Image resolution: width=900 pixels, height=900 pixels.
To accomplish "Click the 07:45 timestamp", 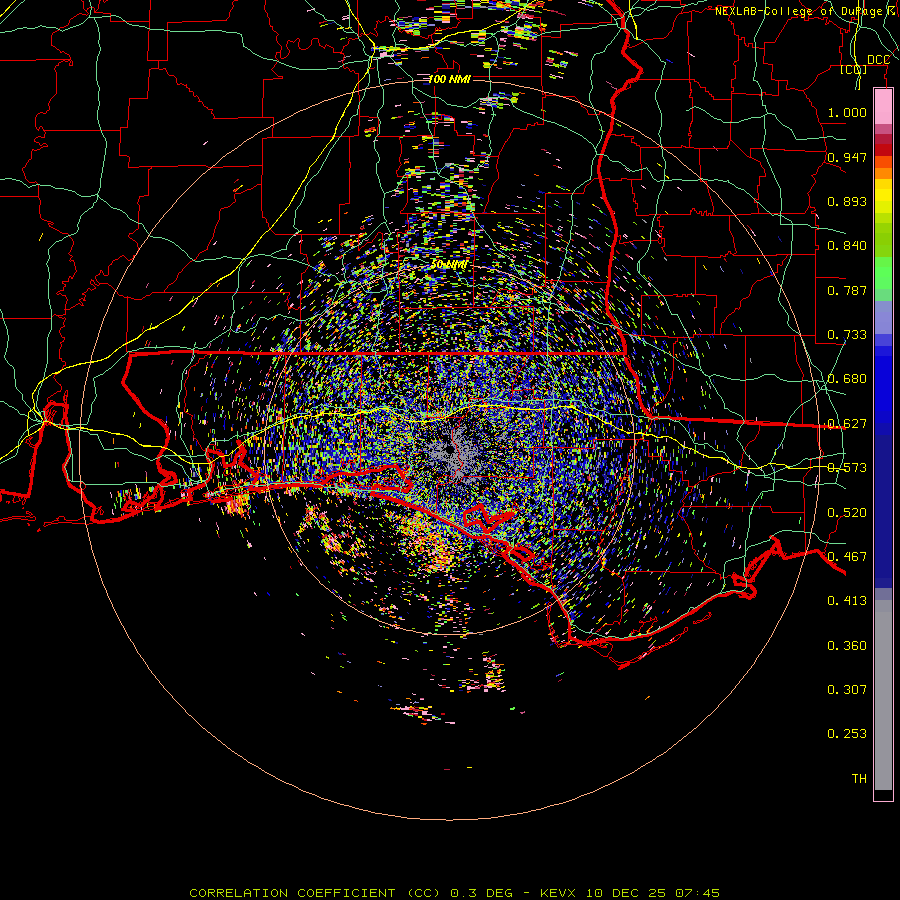I will [x=697, y=893].
